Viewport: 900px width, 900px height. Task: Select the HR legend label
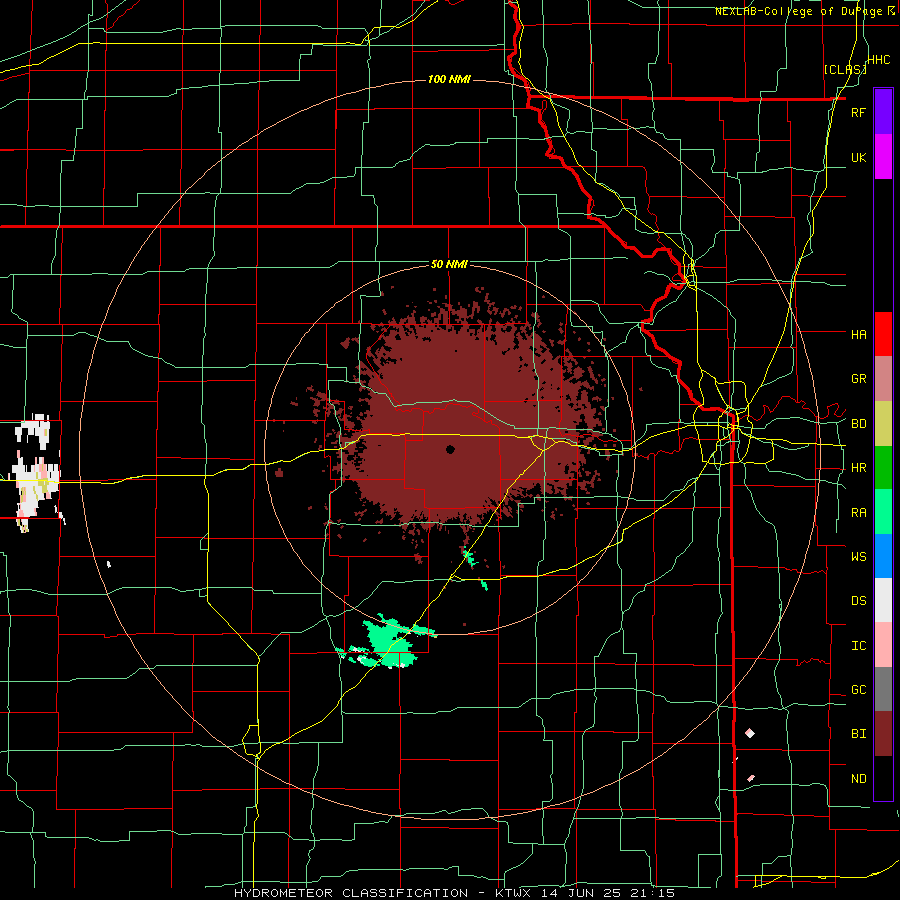click(858, 468)
